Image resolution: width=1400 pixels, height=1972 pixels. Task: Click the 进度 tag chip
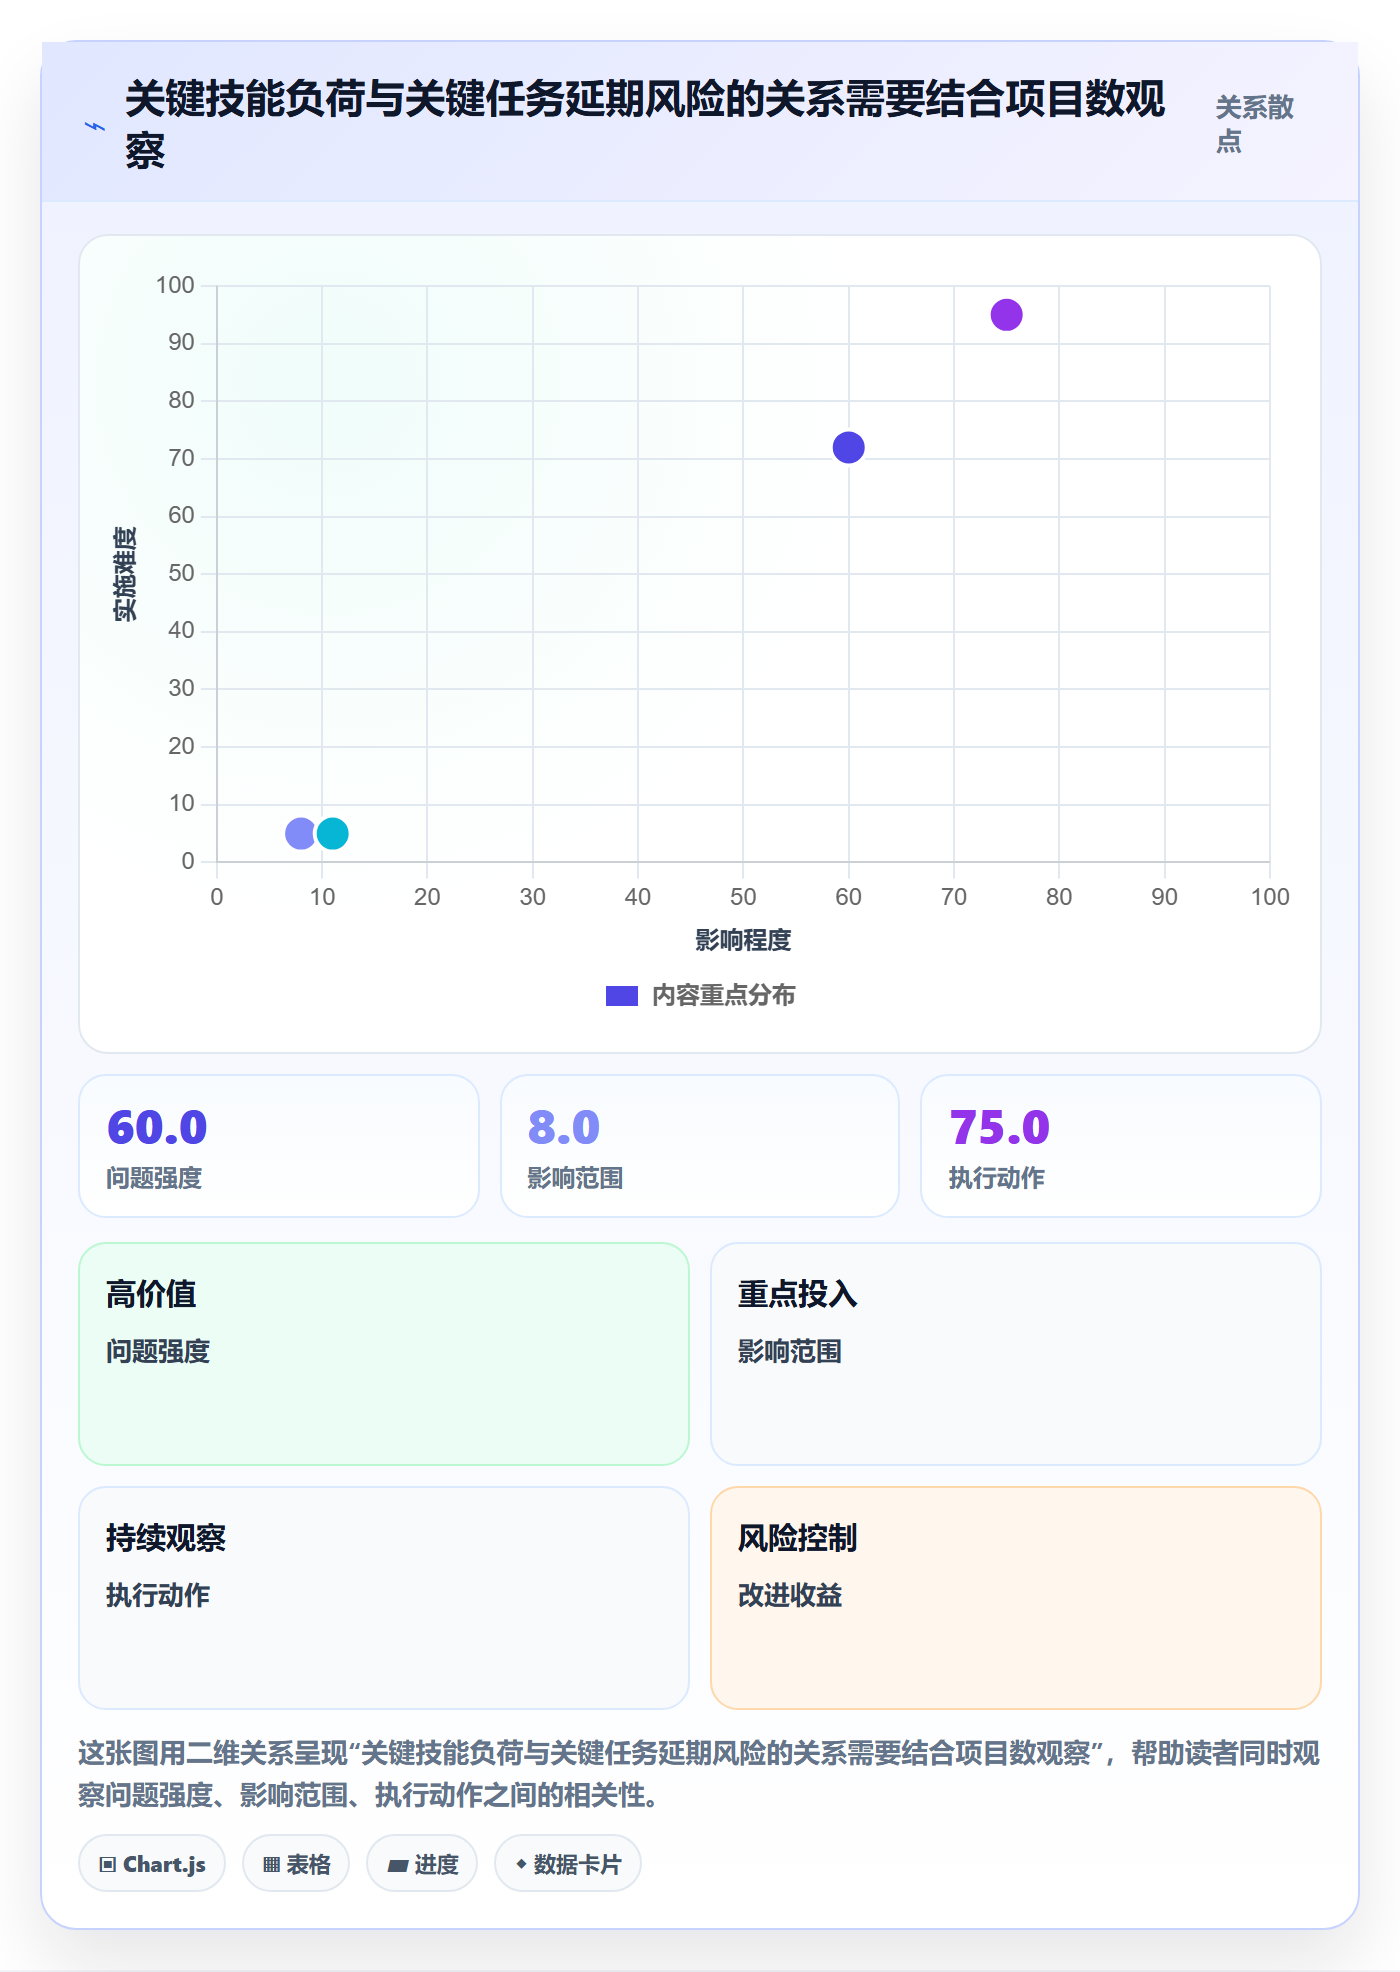coord(422,1864)
